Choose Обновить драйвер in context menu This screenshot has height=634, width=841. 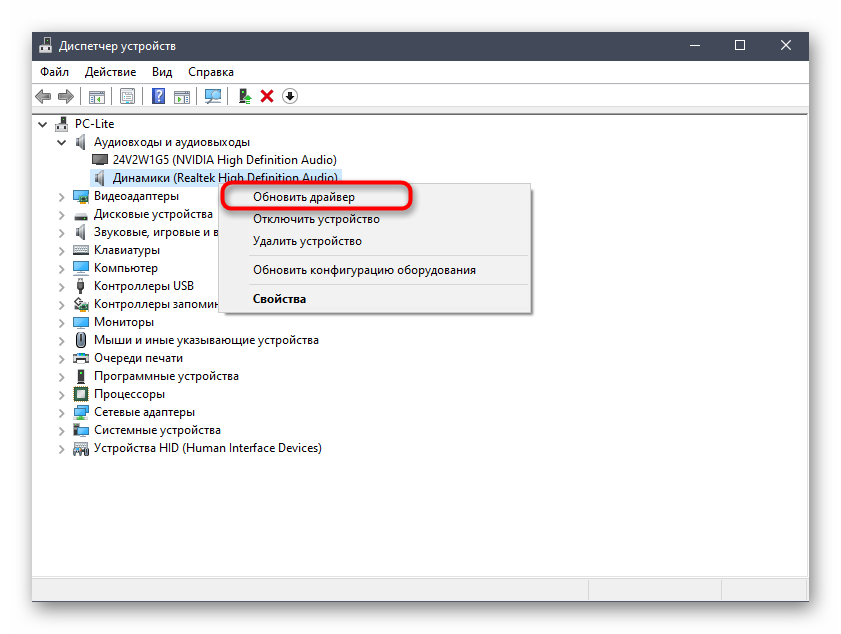(303, 197)
